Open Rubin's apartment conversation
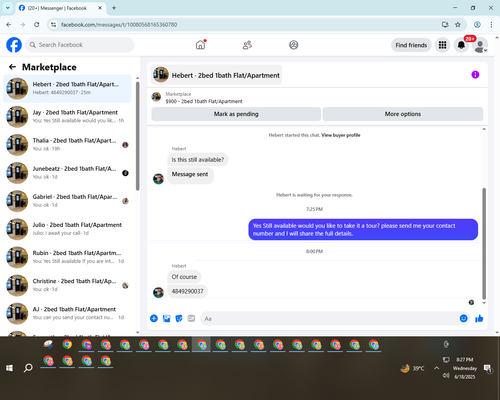500x400 pixels. (x=67, y=257)
